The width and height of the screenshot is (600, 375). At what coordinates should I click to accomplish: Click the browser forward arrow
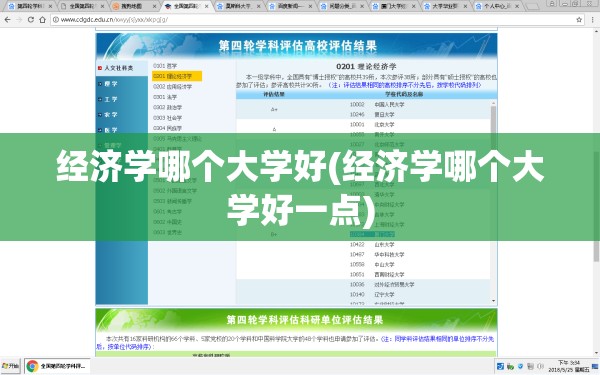tap(19, 20)
